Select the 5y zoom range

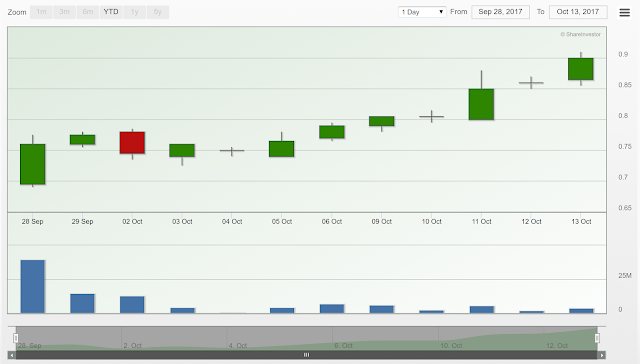pos(158,12)
